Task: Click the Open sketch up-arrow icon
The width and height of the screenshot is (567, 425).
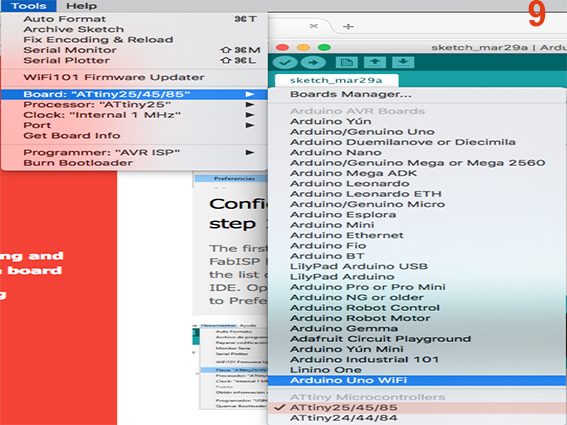Action: [x=375, y=63]
